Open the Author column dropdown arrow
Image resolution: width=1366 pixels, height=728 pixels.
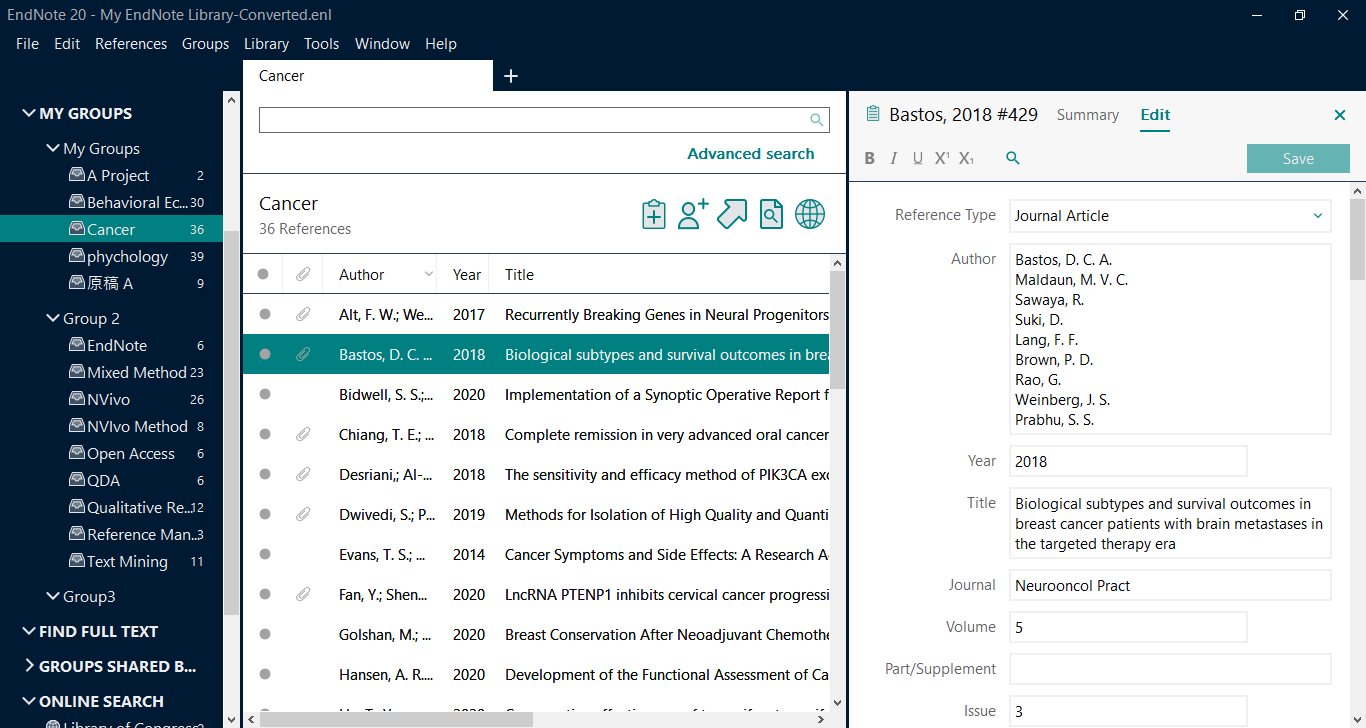coord(429,274)
